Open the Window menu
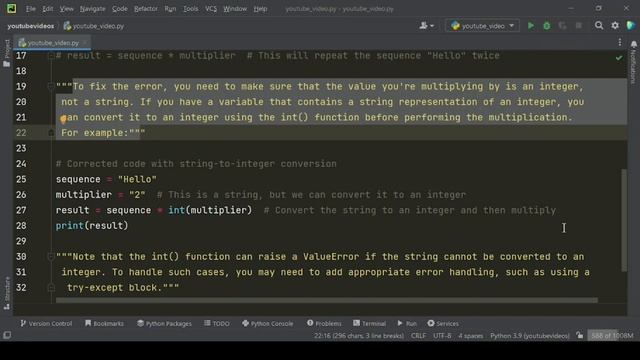Image resolution: width=640 pixels, height=360 pixels. 235,9
